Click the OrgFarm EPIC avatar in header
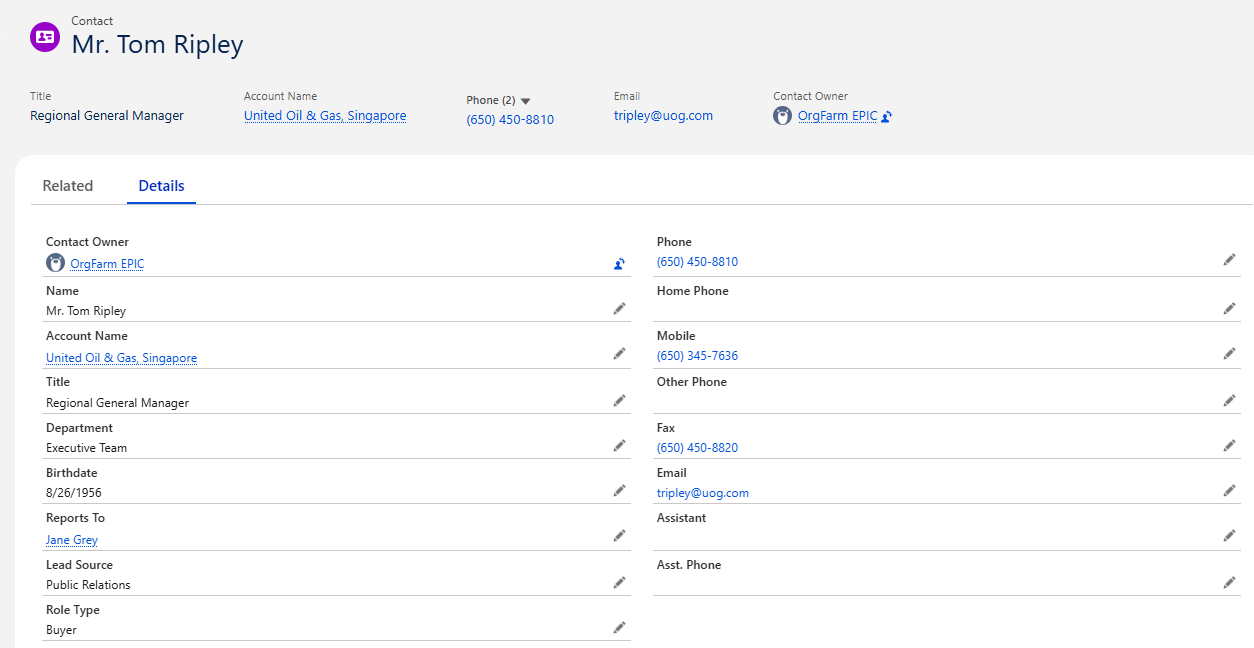Viewport: 1254px width, 648px height. pos(783,116)
